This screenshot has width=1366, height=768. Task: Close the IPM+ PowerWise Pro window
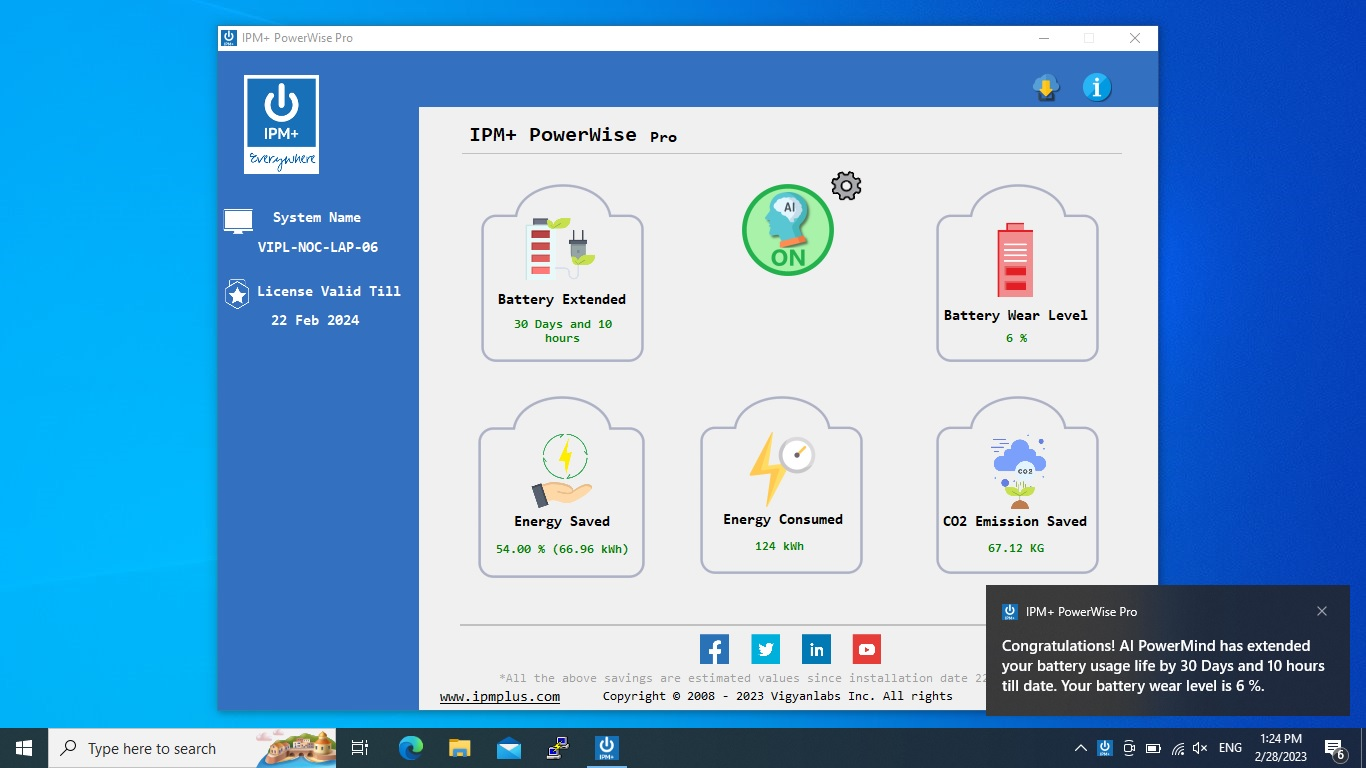pos(1135,38)
